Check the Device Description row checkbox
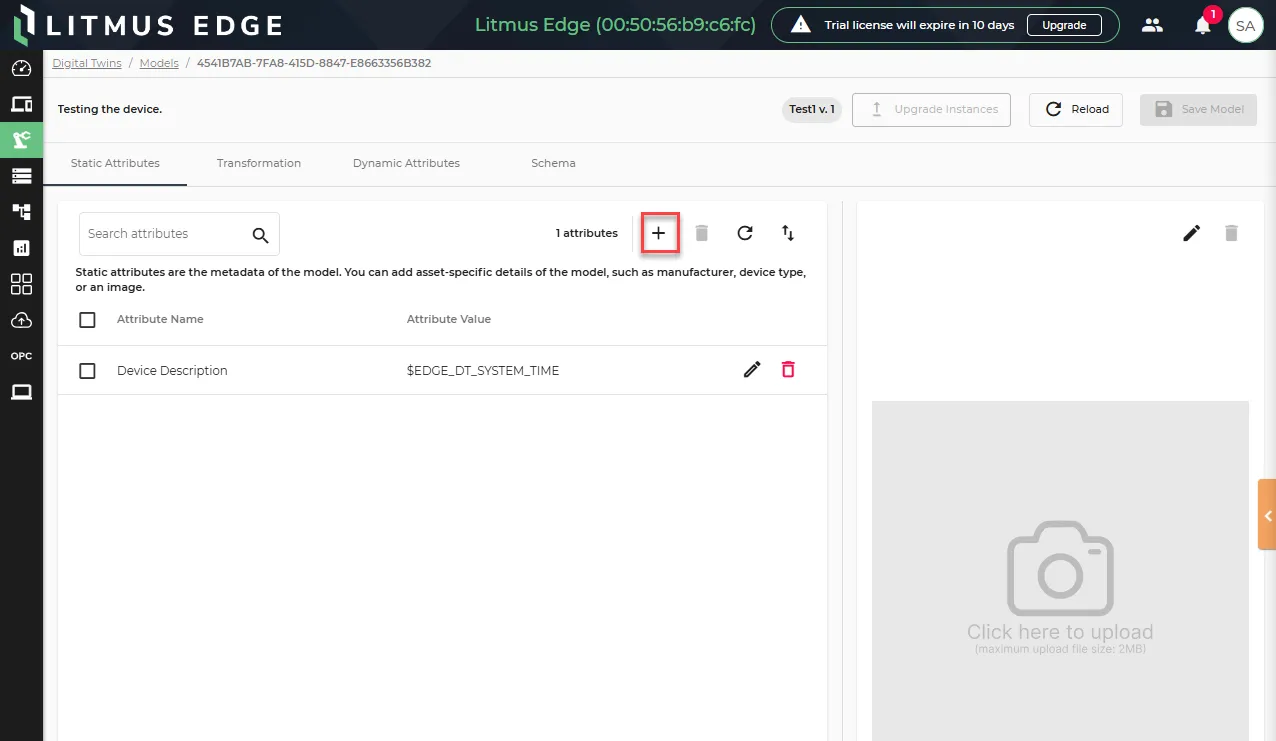 point(87,371)
